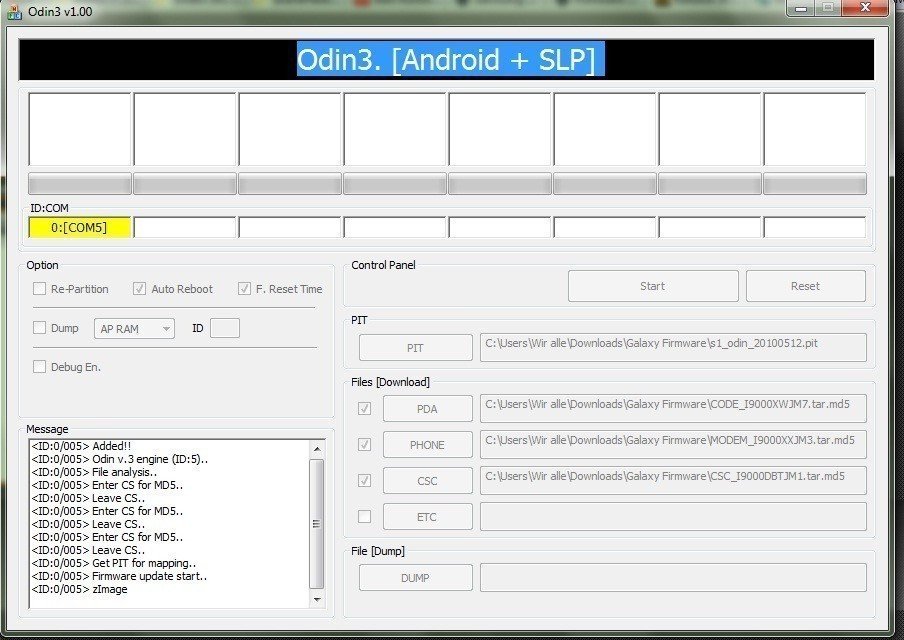
Task: Click the 'Added!!' log line
Action: coord(81,446)
